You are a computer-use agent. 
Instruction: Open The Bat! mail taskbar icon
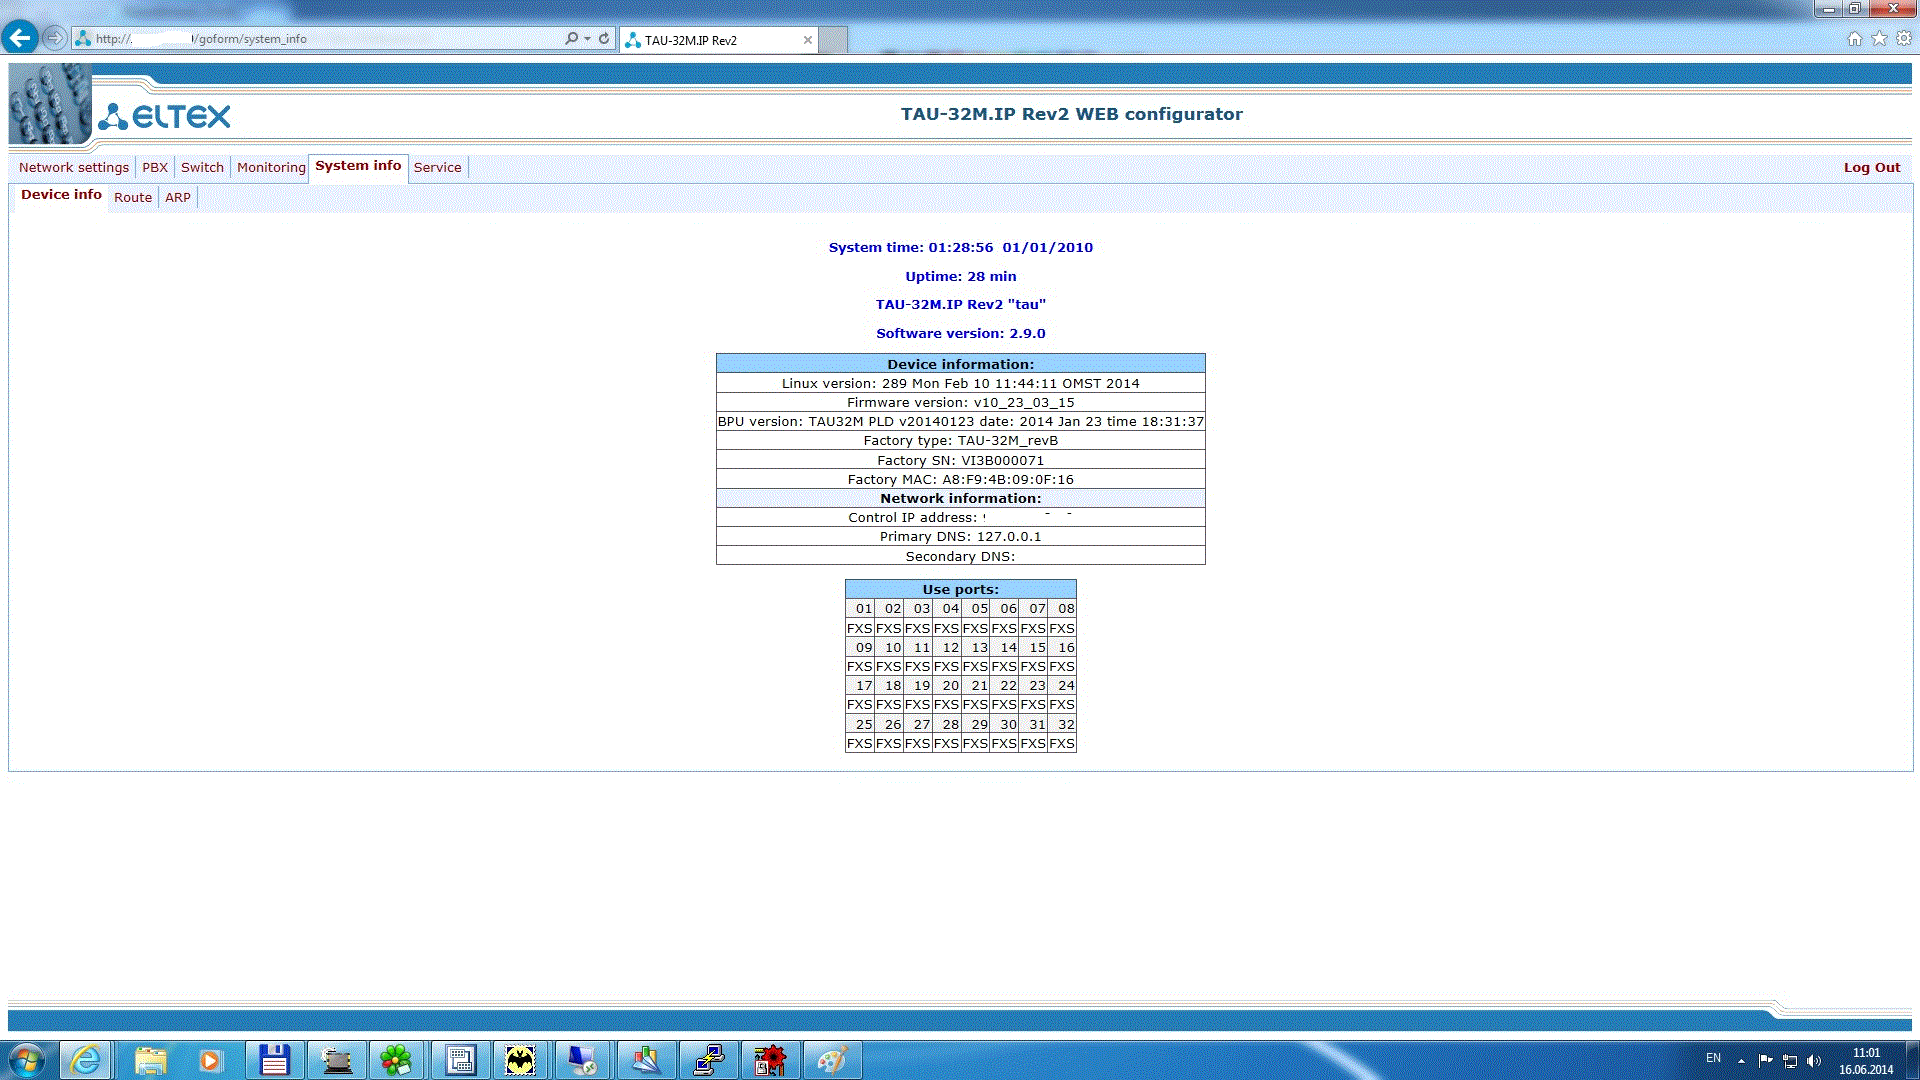(x=520, y=1060)
